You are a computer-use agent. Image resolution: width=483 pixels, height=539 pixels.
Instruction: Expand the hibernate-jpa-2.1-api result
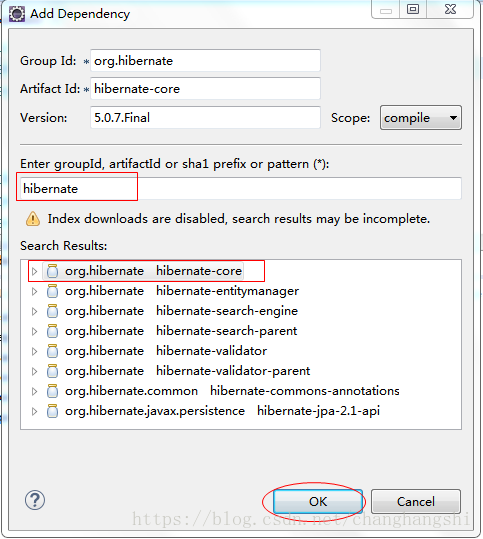[34, 411]
